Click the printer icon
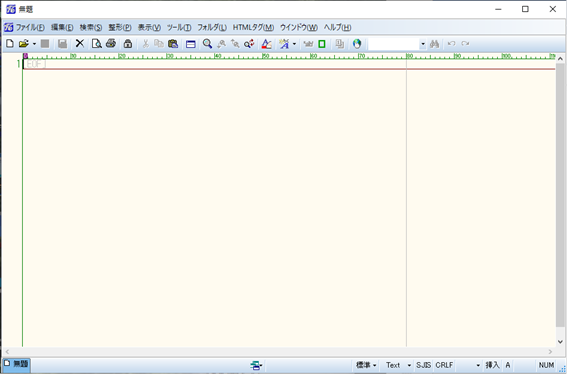 (111, 44)
